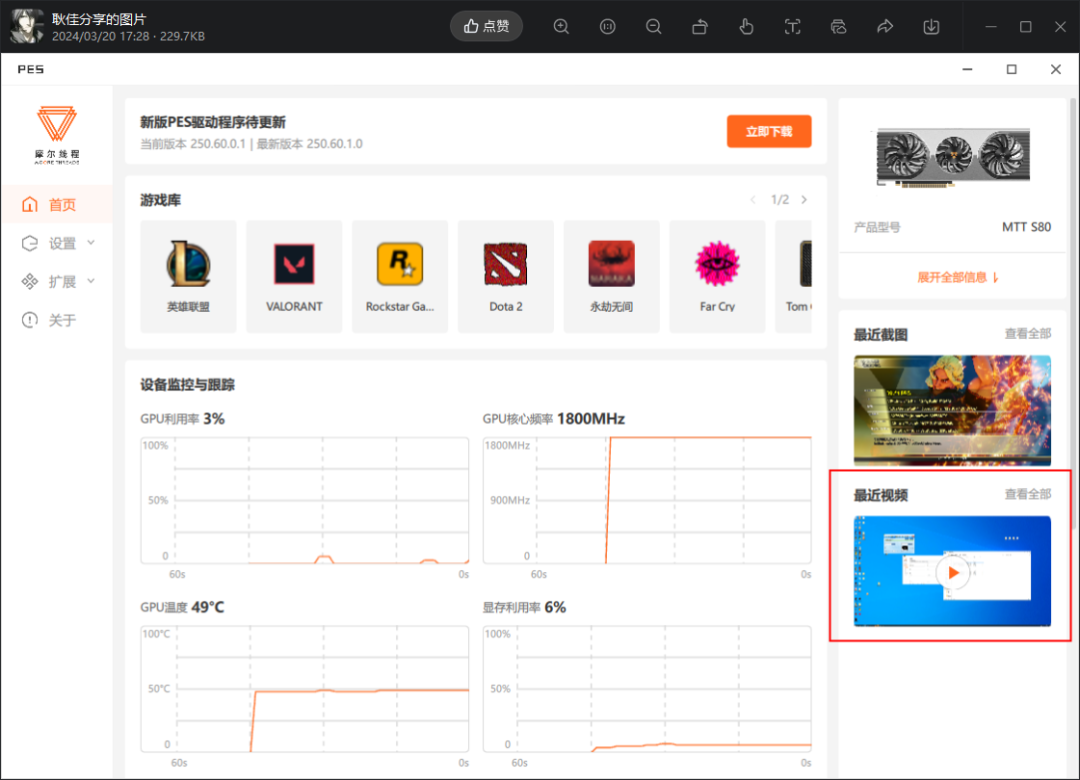Expand the 扩展 sidebar menu
Viewport: 1080px width, 780px height.
click(x=62, y=281)
